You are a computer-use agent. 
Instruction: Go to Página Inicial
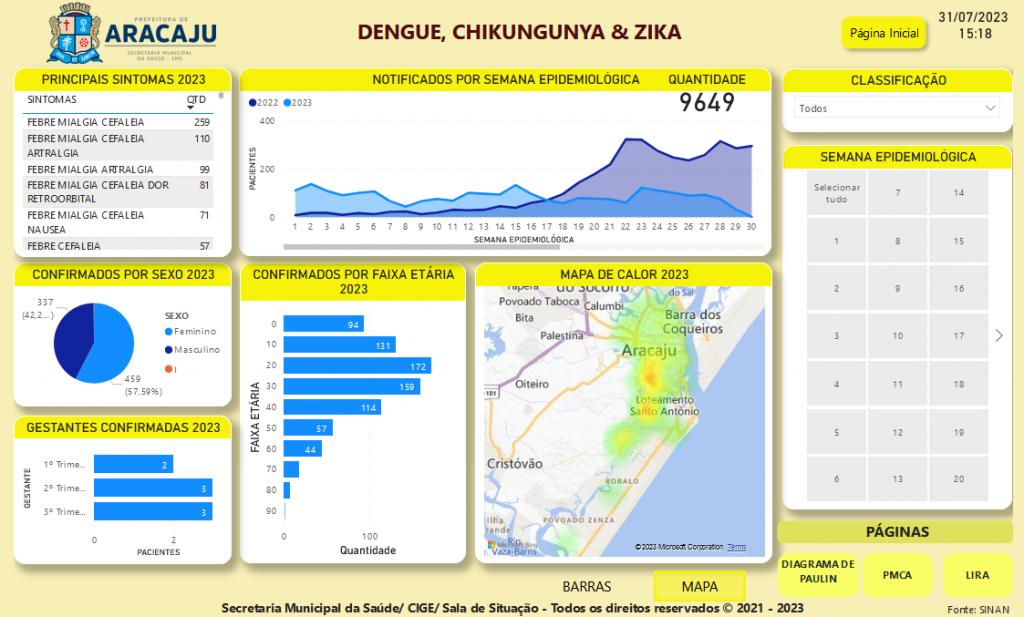click(x=884, y=33)
